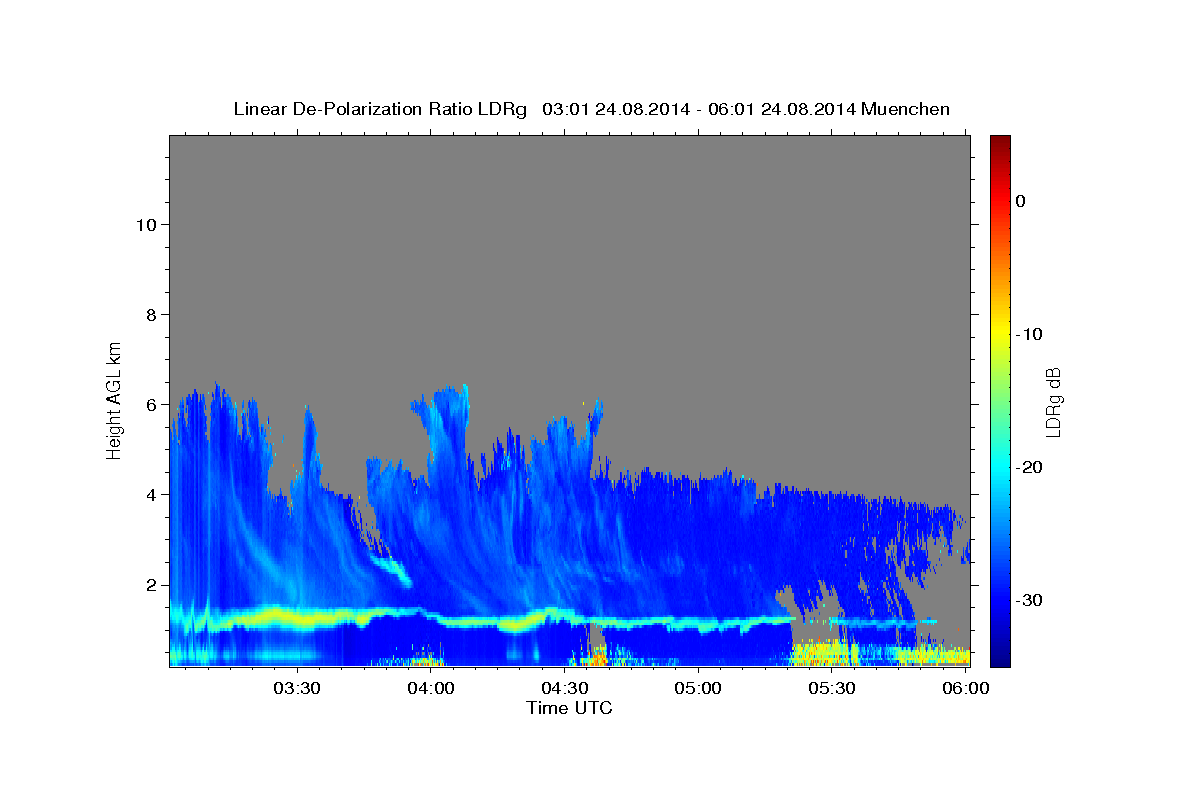Screen dimensions: 1200x800
Task: Click the 03:30 time tick label
Action: tap(297, 688)
